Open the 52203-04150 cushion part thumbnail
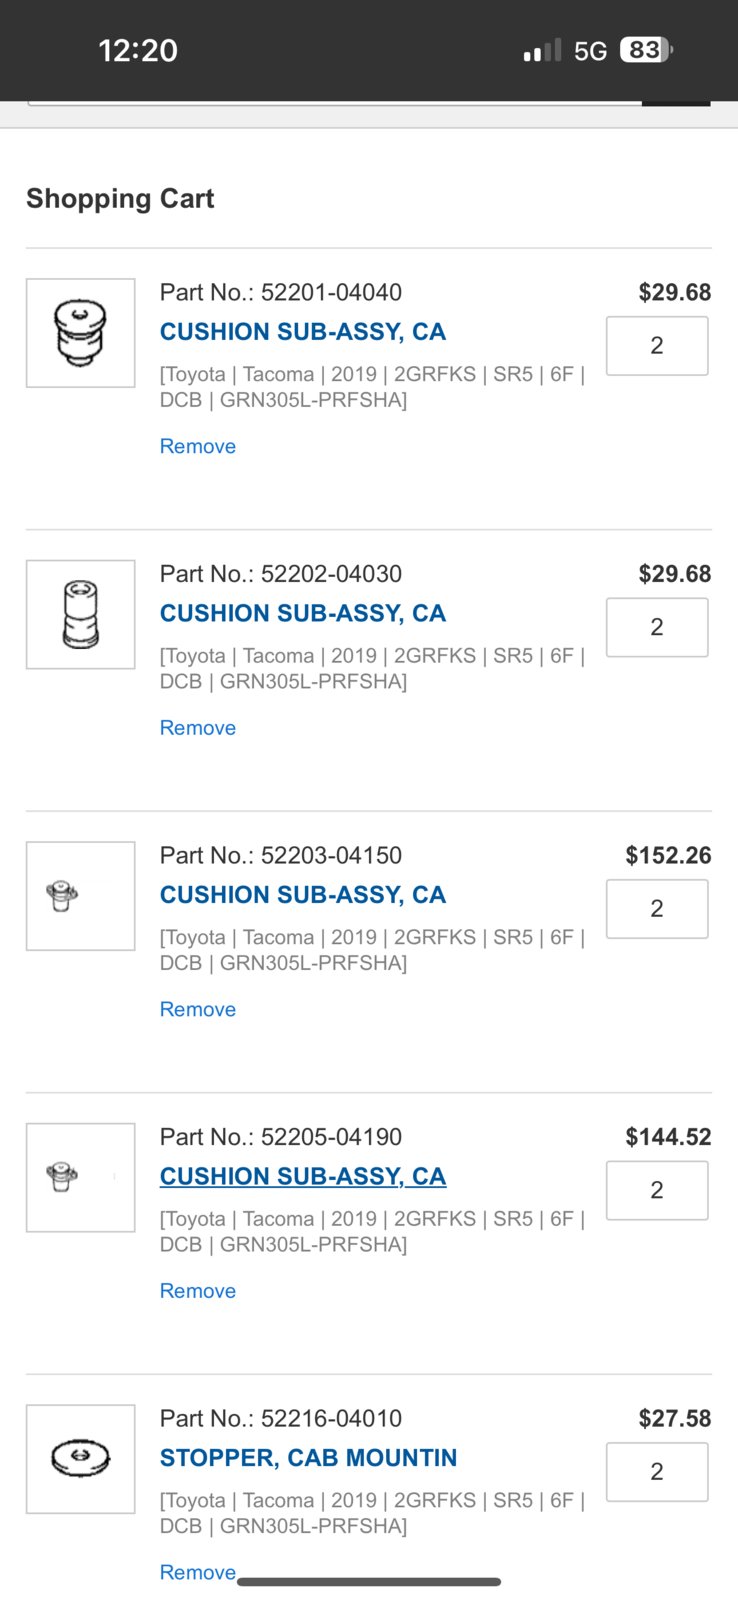Image resolution: width=738 pixels, height=1600 pixels. point(80,896)
